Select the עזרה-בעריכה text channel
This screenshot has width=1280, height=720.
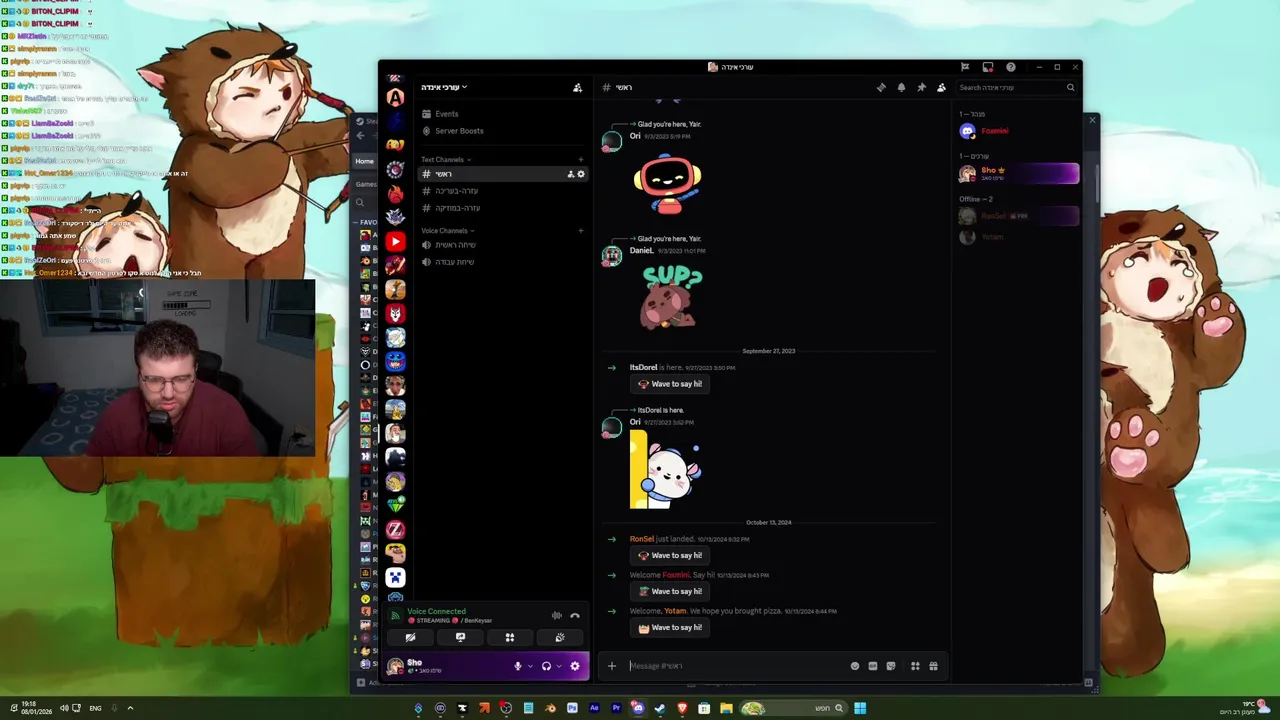click(x=501, y=191)
